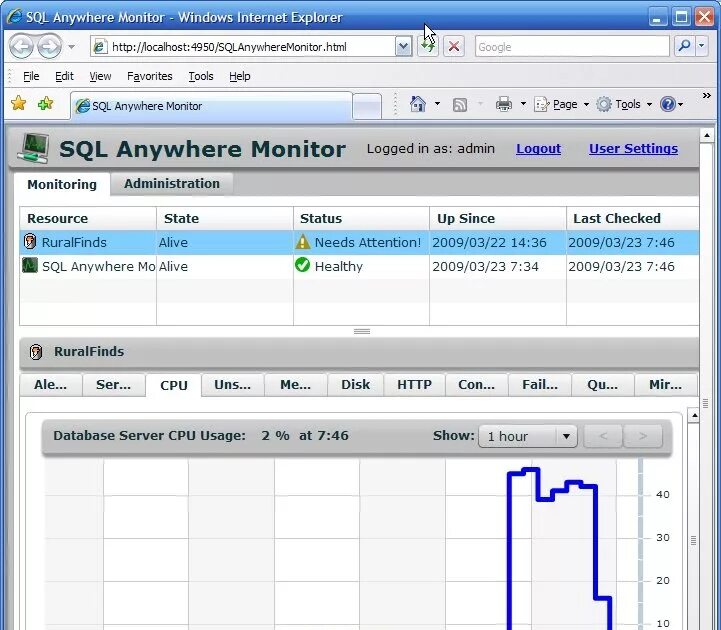Open the View menu
The image size is (721, 630).
pos(100,76)
